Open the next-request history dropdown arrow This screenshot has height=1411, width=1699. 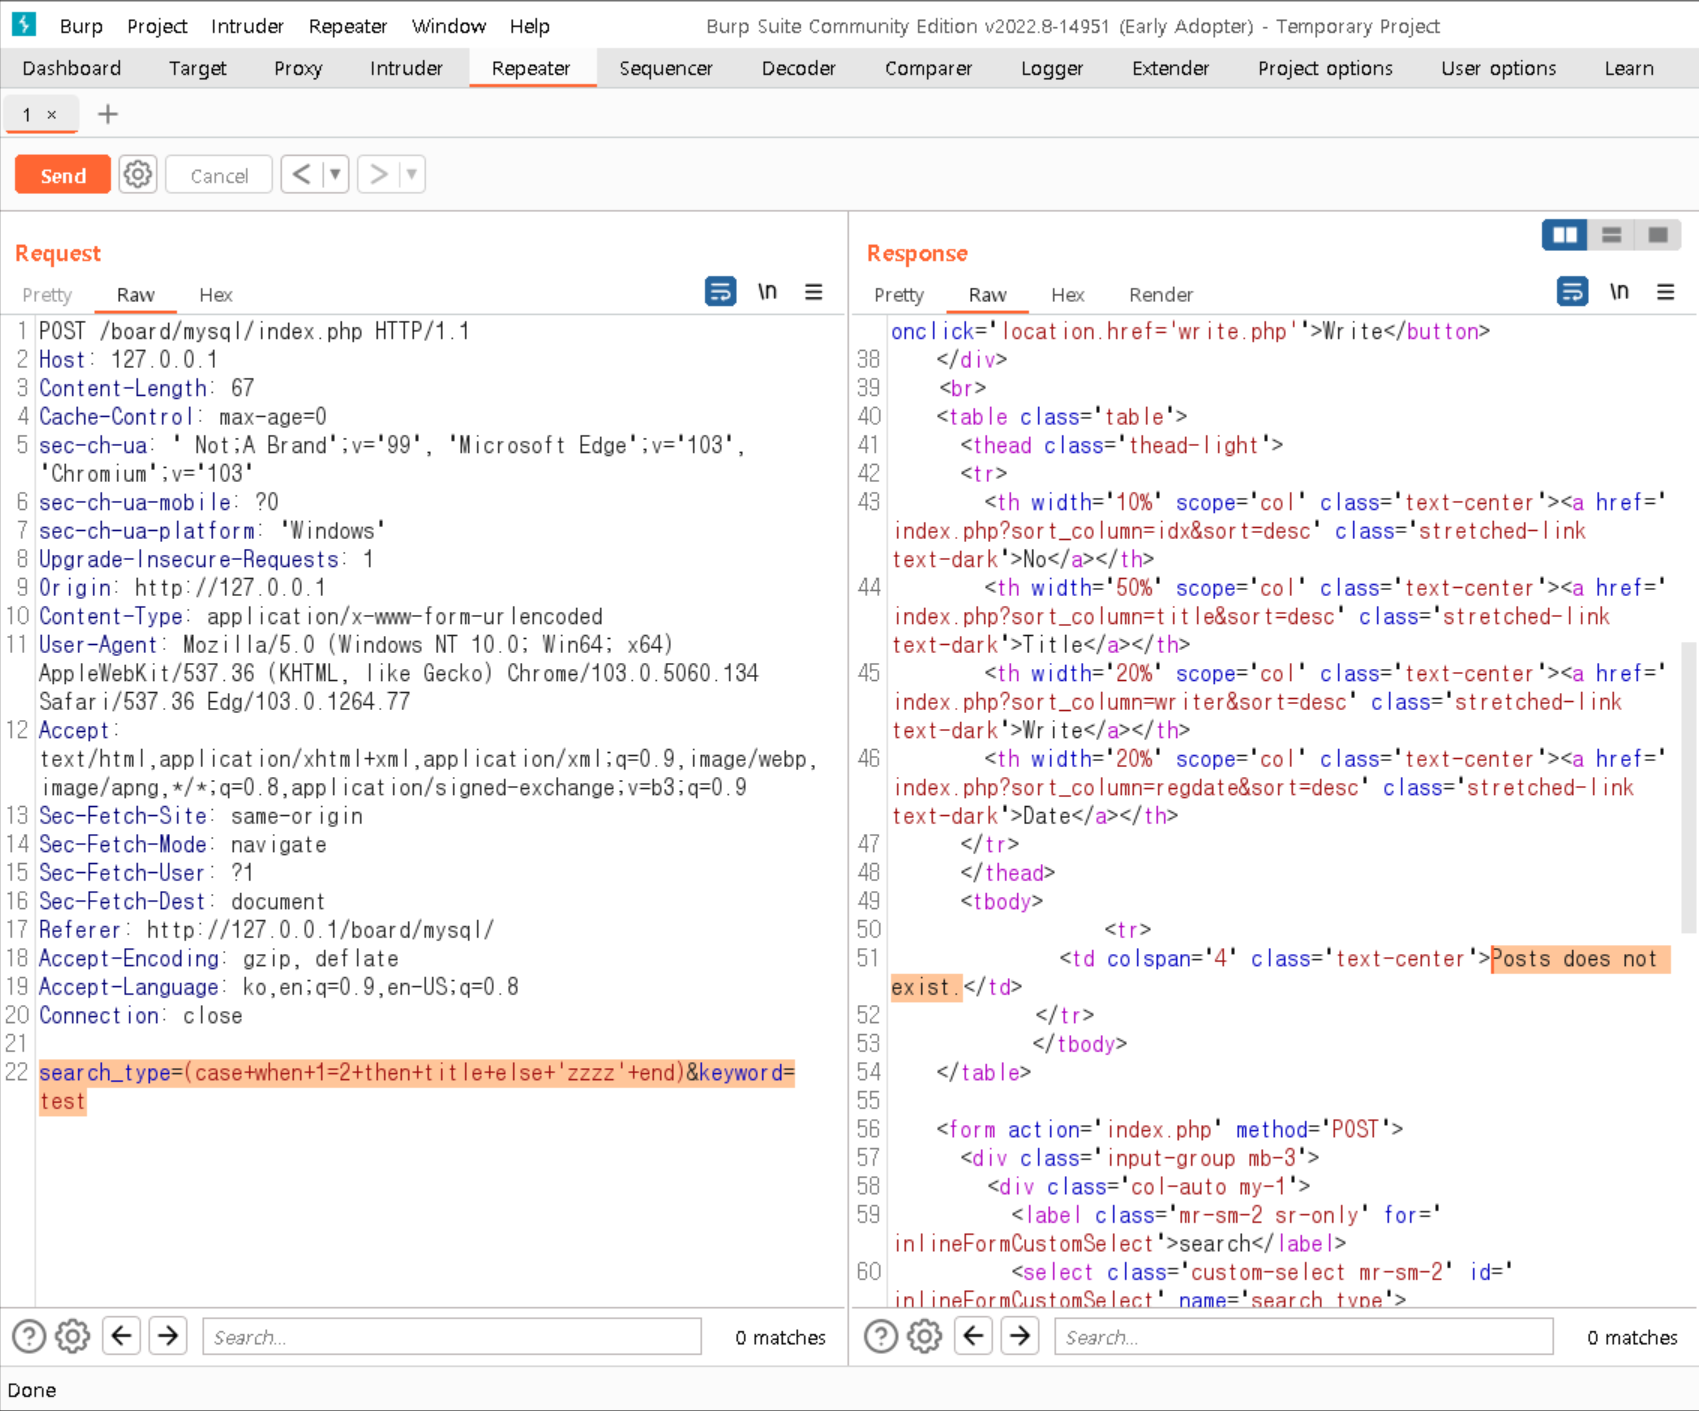point(412,175)
